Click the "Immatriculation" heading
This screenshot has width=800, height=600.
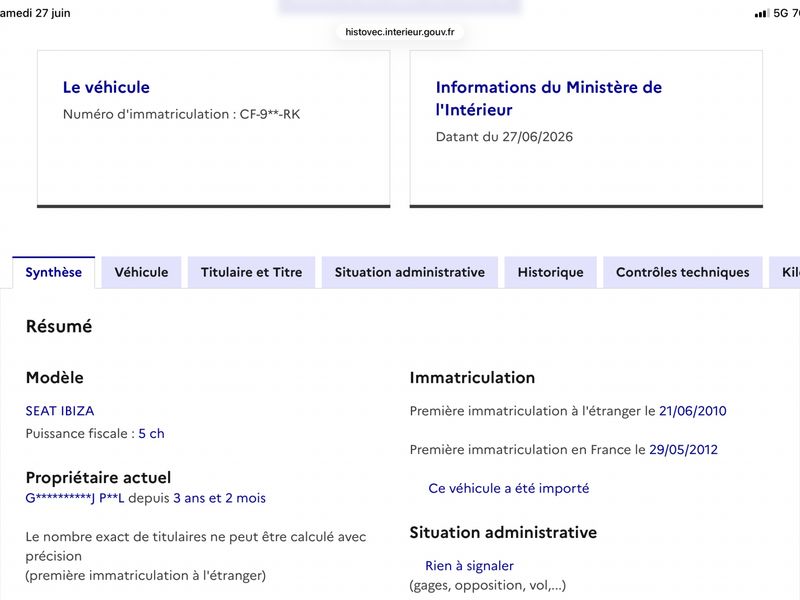point(472,378)
